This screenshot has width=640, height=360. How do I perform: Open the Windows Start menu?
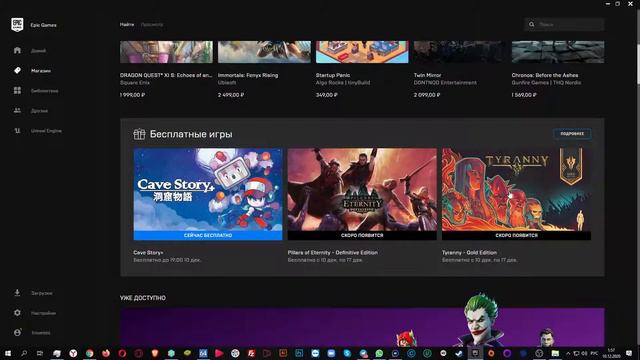tap(8, 353)
